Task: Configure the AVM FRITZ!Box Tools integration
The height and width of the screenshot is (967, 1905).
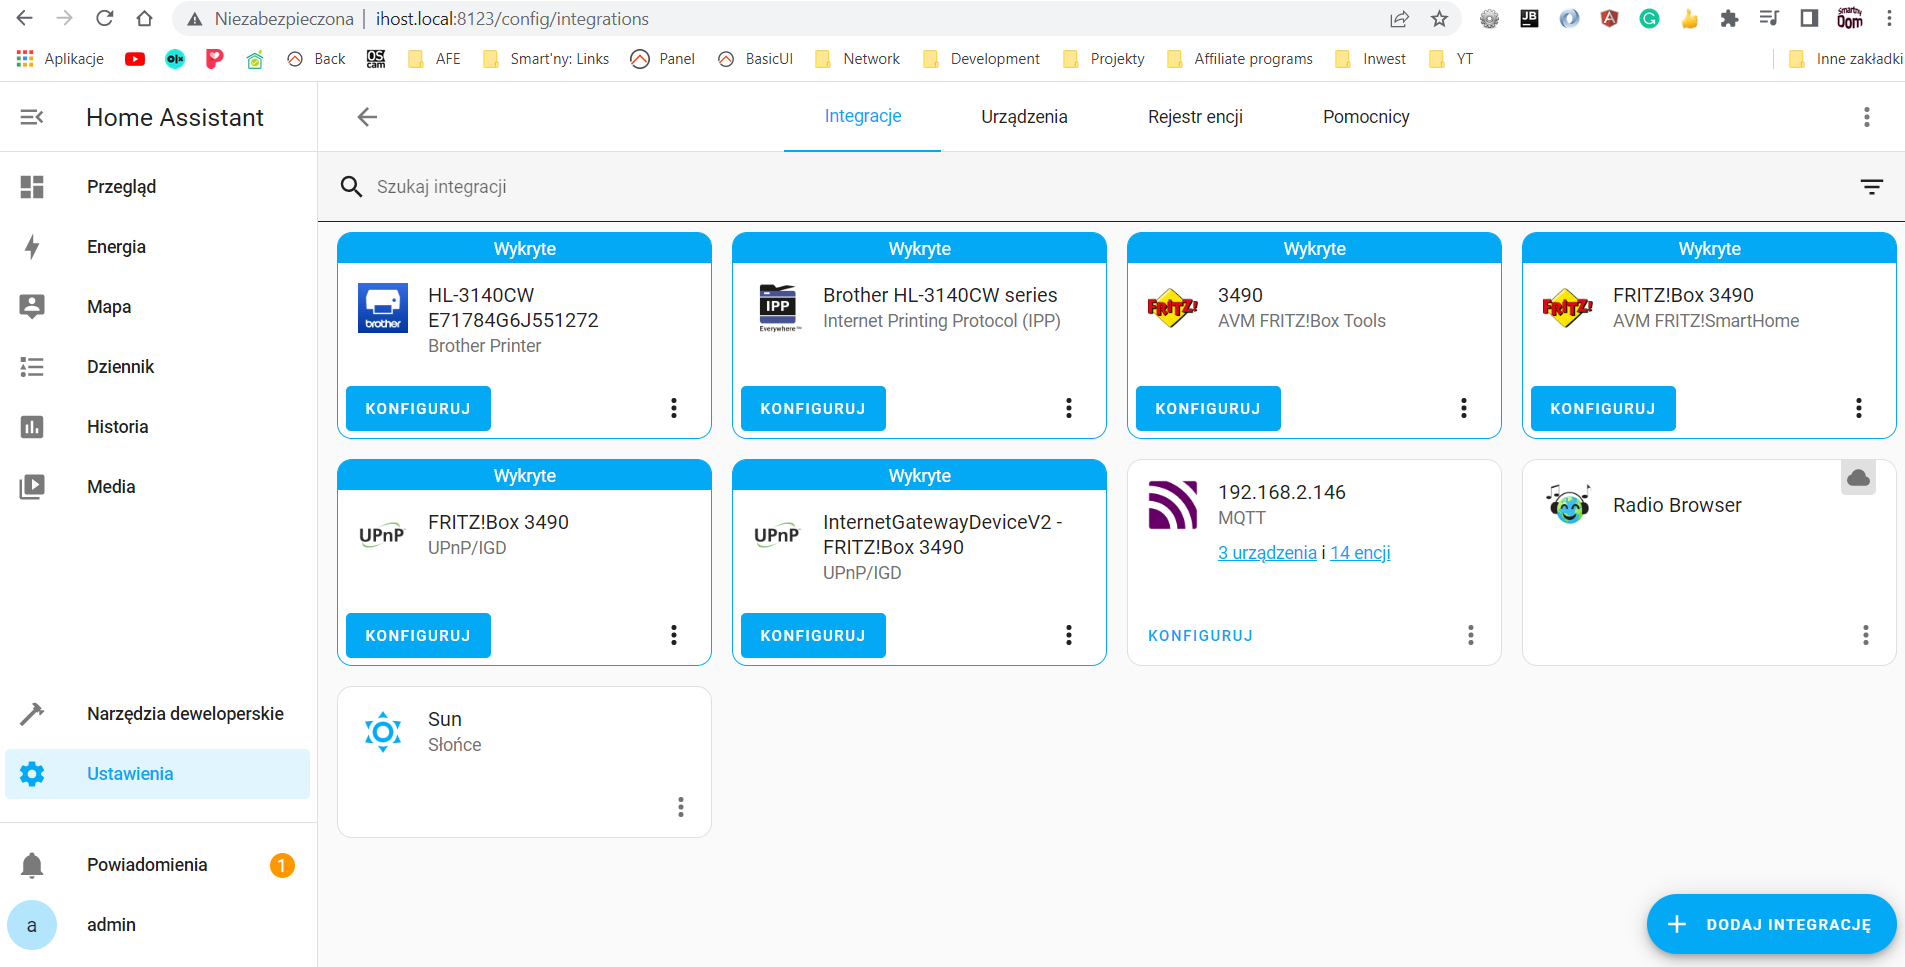Action: point(1208,408)
